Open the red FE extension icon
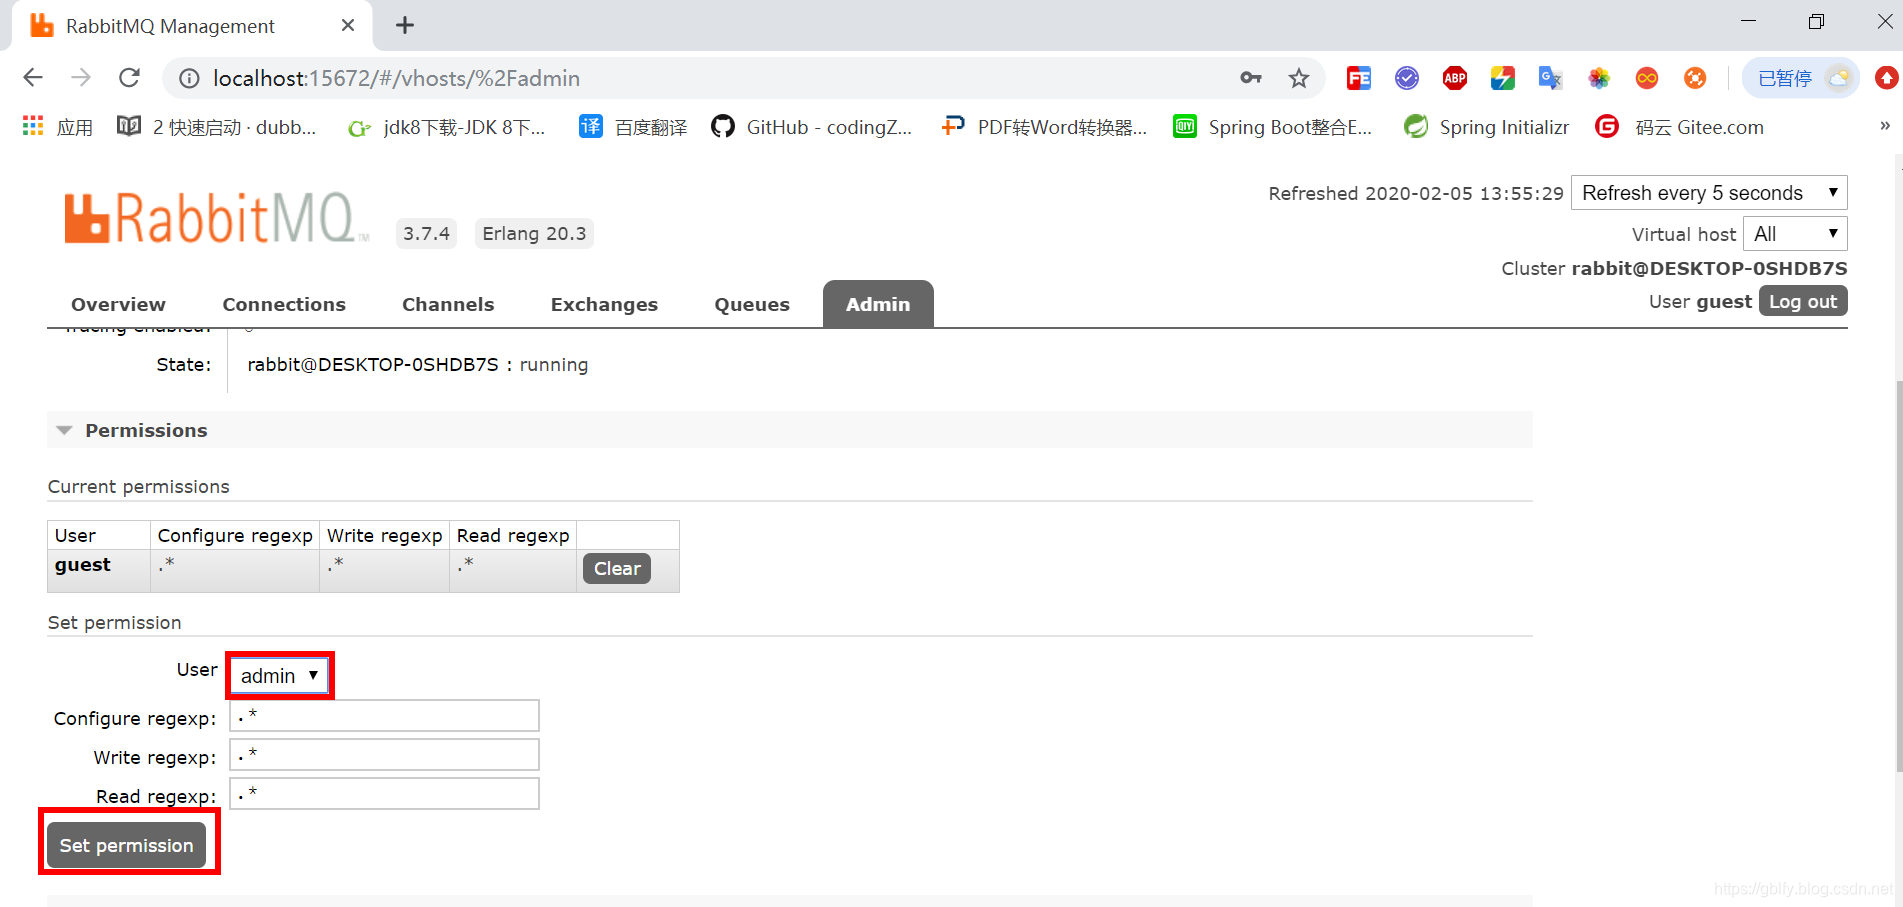 click(x=1359, y=78)
